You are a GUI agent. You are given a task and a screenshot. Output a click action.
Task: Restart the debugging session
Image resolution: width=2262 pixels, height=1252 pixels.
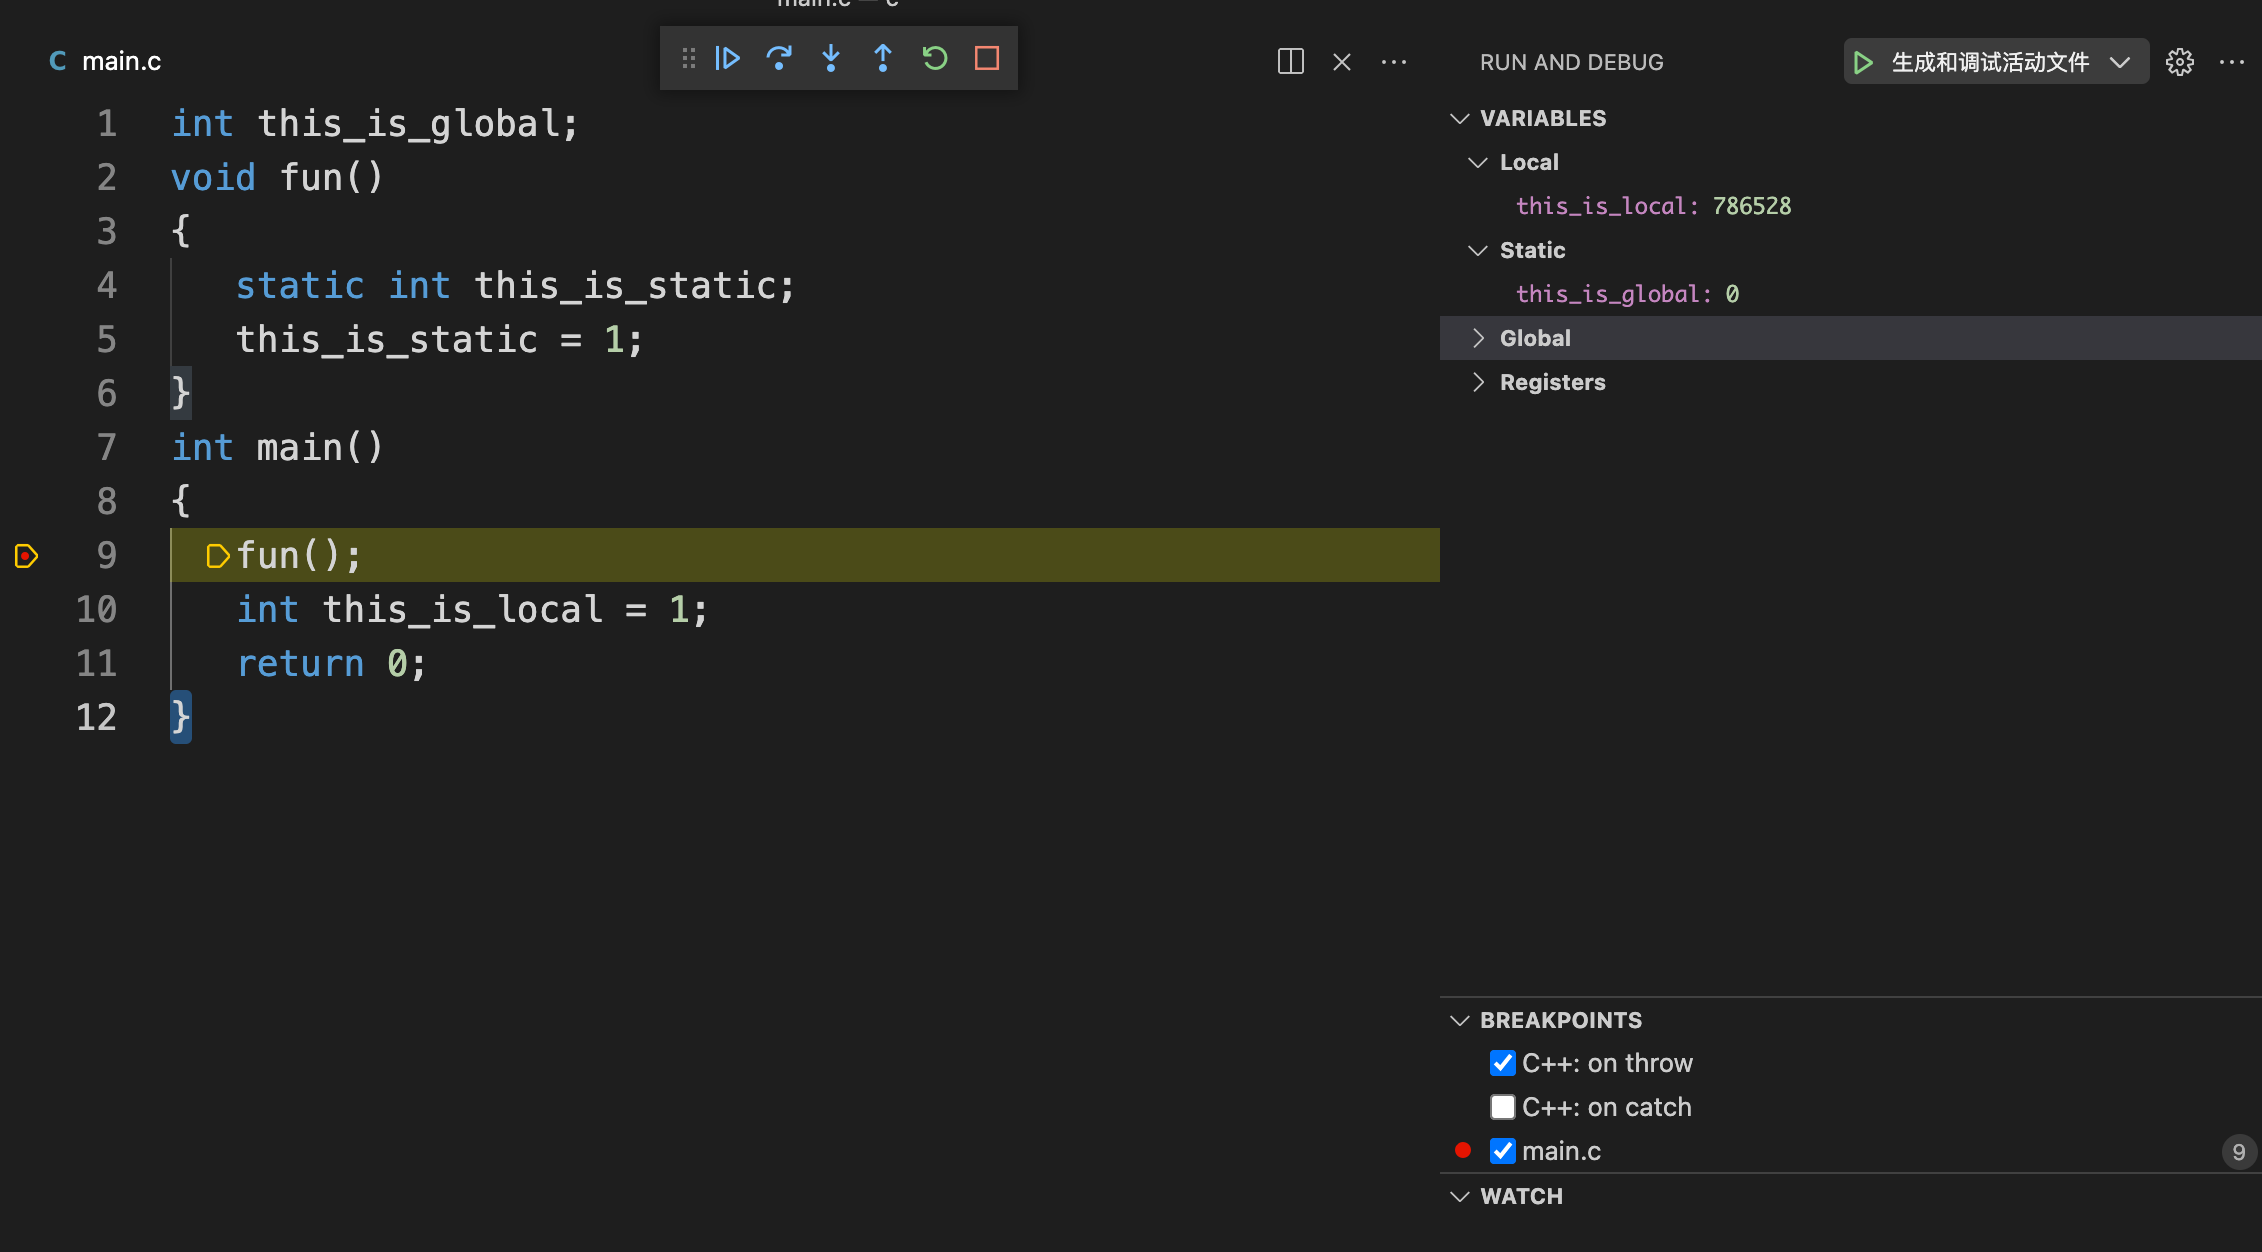(934, 58)
